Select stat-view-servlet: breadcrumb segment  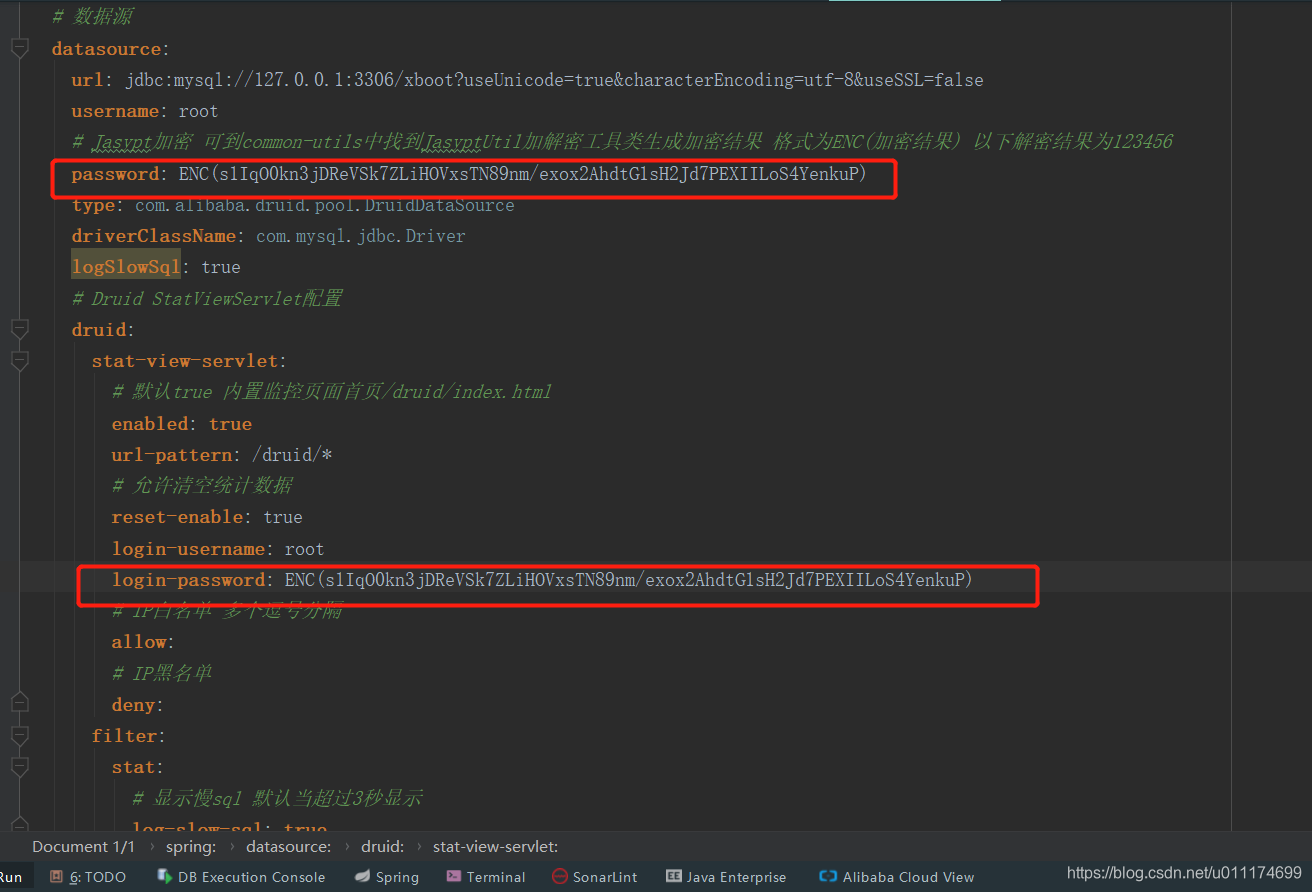tap(495, 847)
